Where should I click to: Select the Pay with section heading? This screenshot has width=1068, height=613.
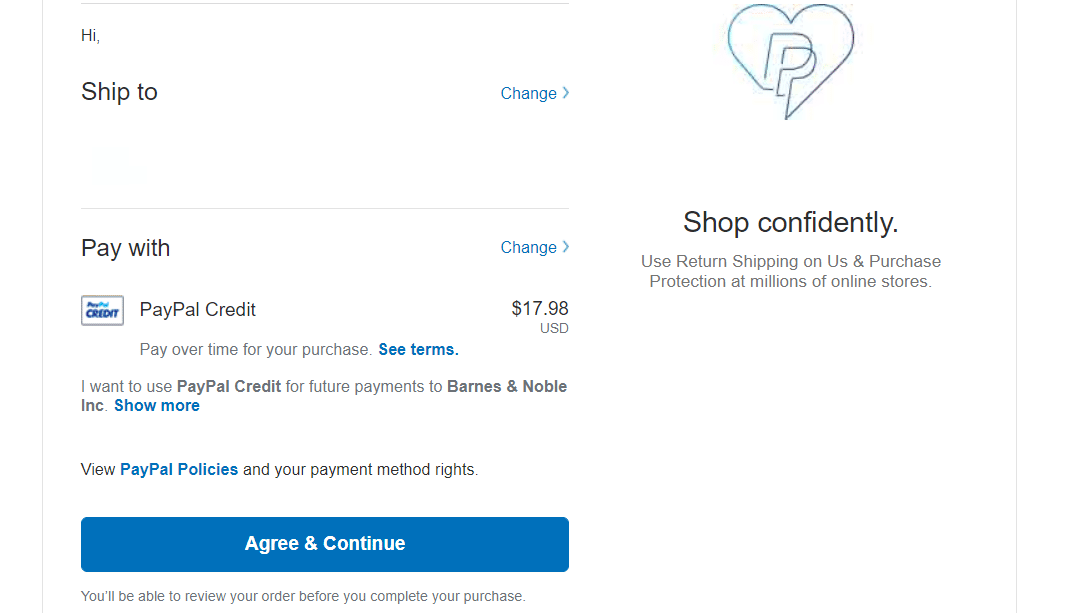point(125,247)
